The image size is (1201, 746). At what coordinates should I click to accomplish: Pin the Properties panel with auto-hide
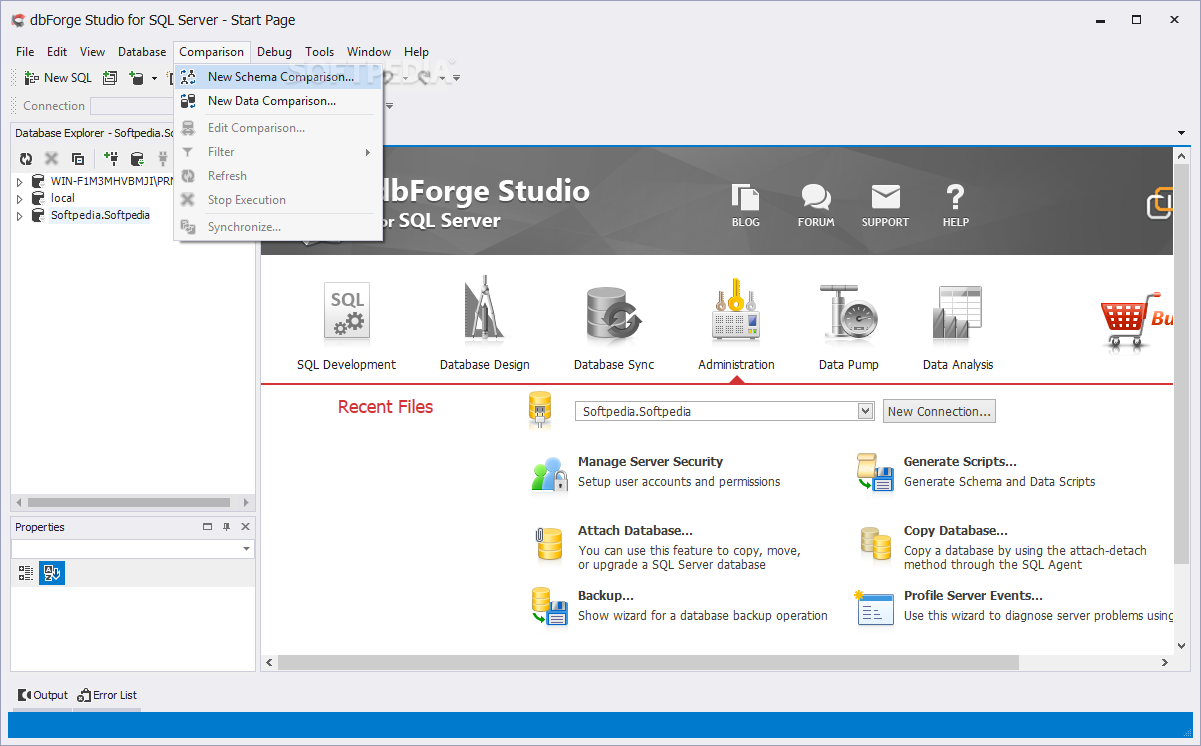point(227,527)
